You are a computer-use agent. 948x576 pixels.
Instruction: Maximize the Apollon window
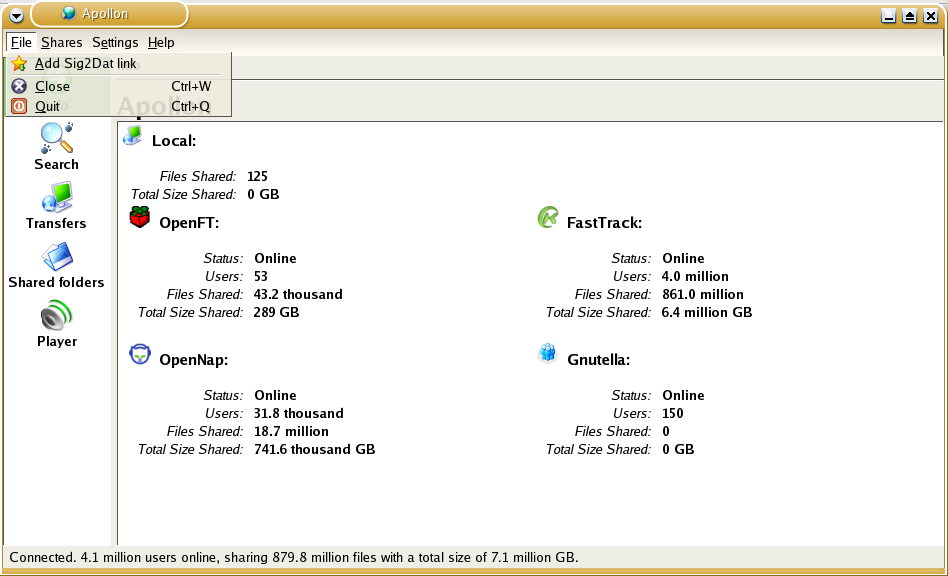(x=909, y=16)
